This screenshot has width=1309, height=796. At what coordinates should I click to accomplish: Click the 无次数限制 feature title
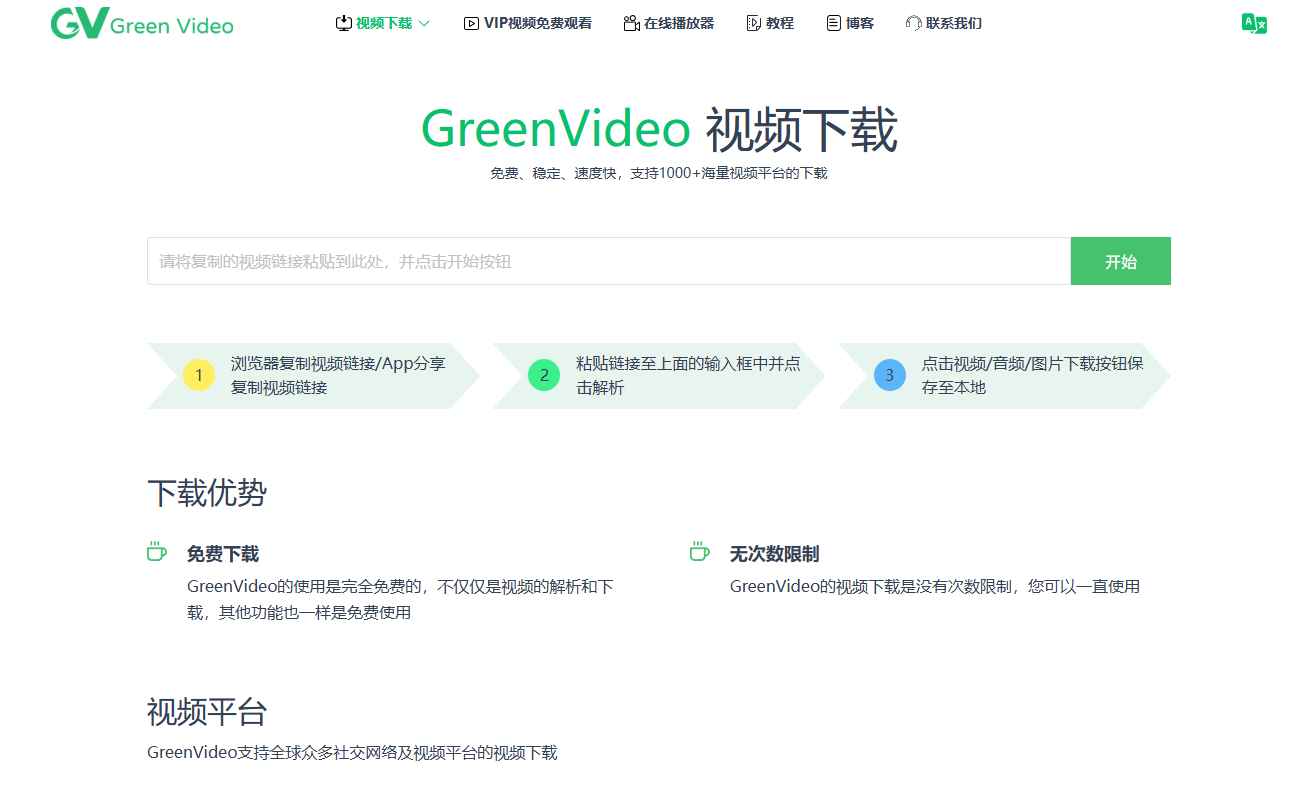775,553
